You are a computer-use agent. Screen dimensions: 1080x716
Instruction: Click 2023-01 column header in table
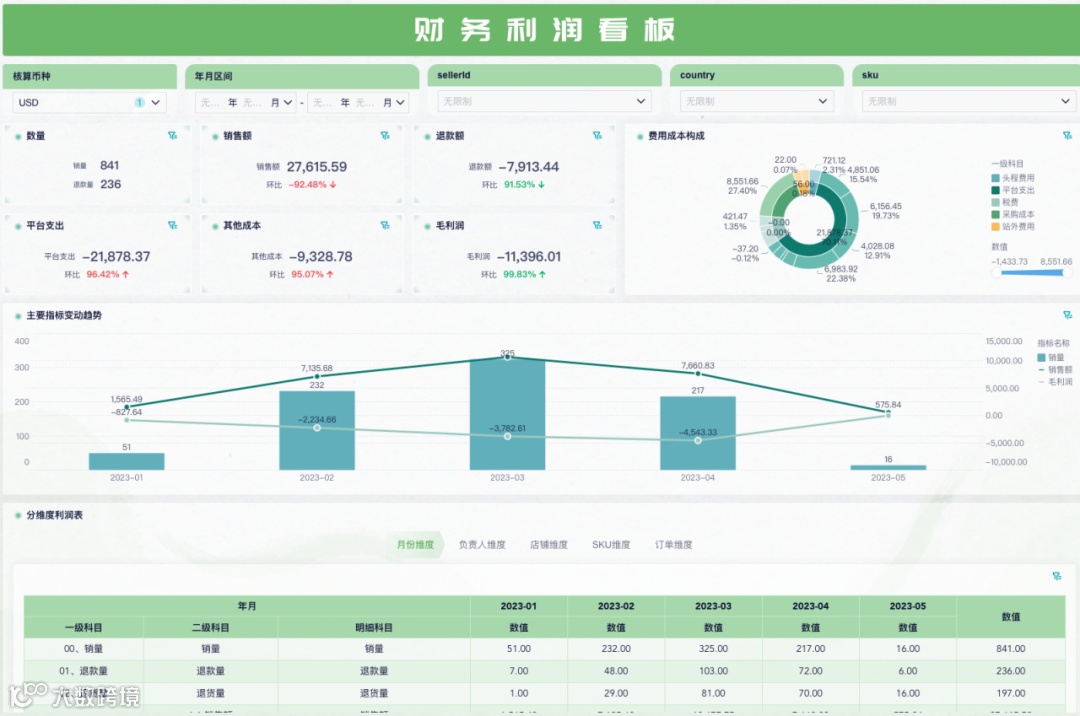click(519, 606)
